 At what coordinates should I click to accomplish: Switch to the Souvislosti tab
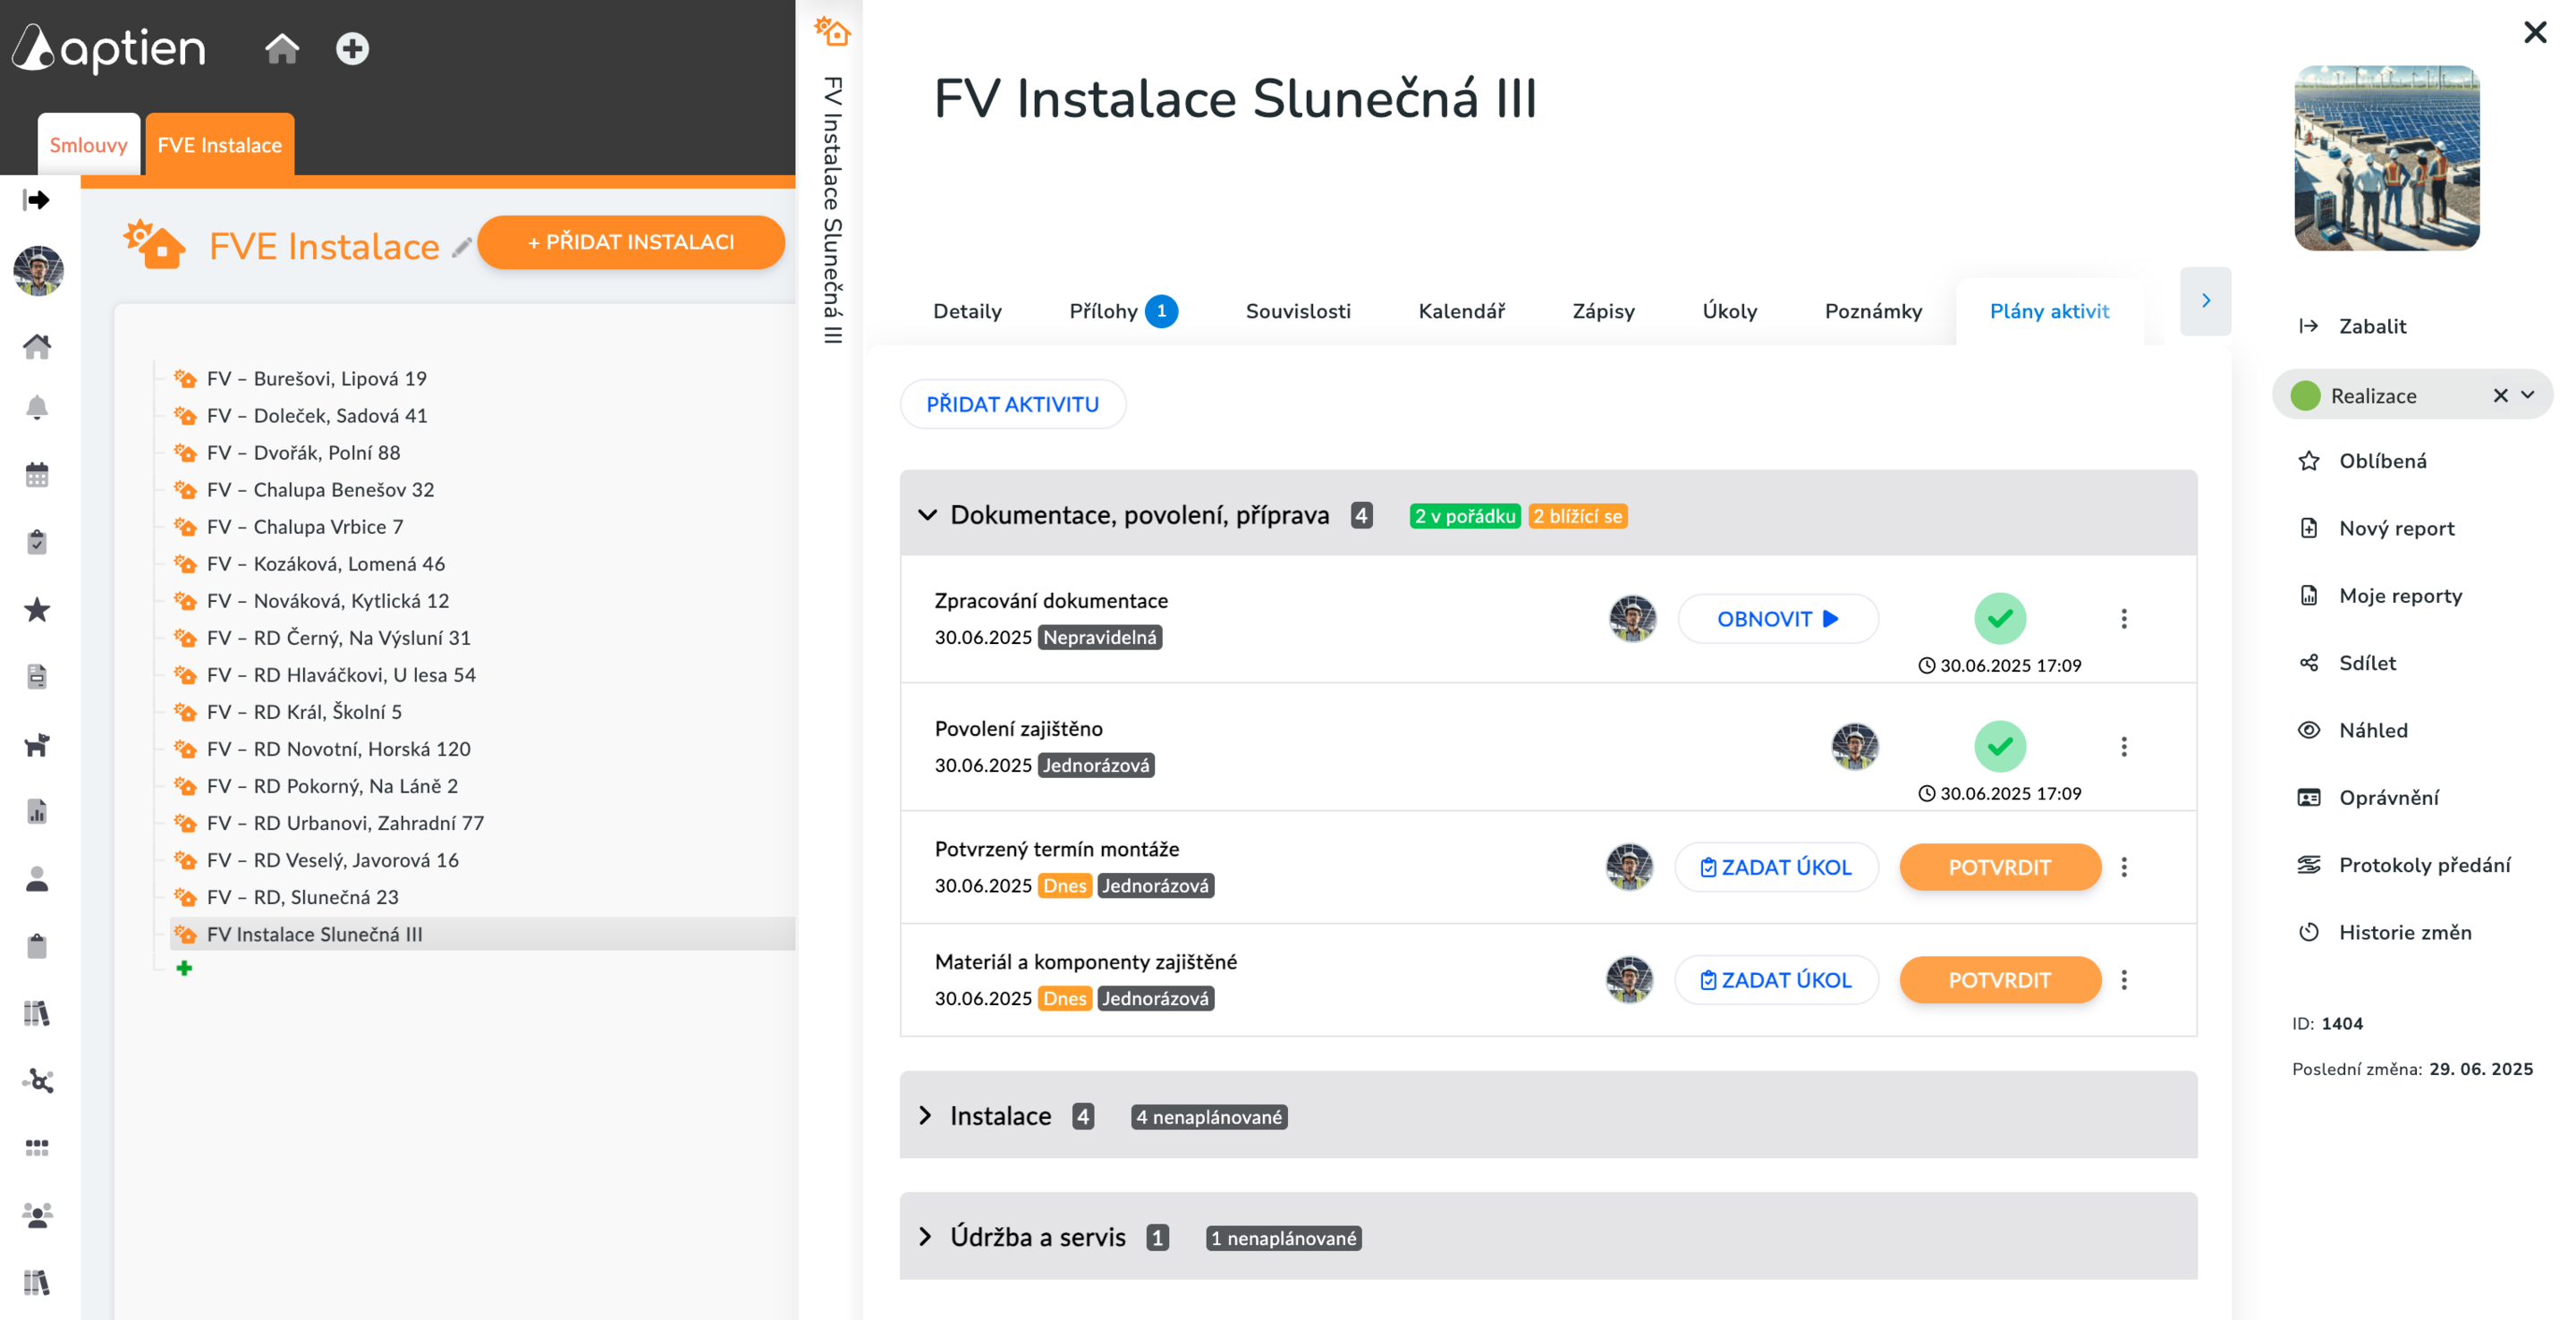point(1298,311)
